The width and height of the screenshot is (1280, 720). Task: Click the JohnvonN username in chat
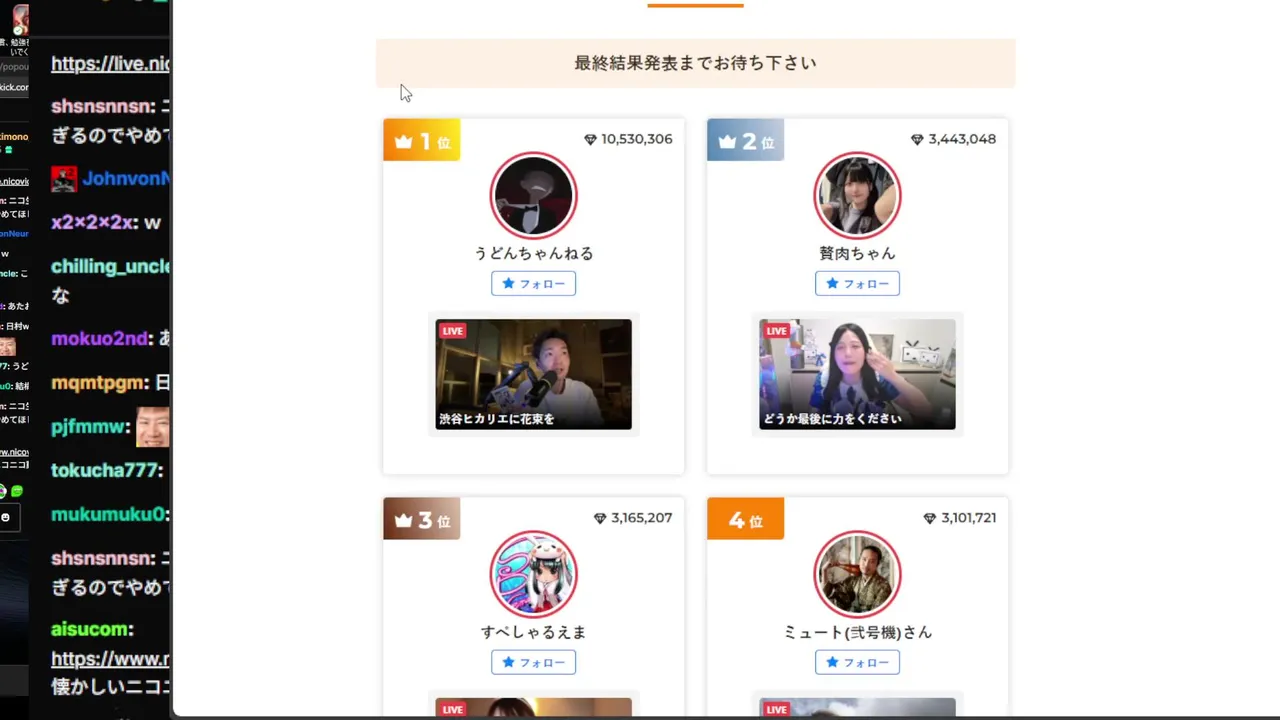126,179
